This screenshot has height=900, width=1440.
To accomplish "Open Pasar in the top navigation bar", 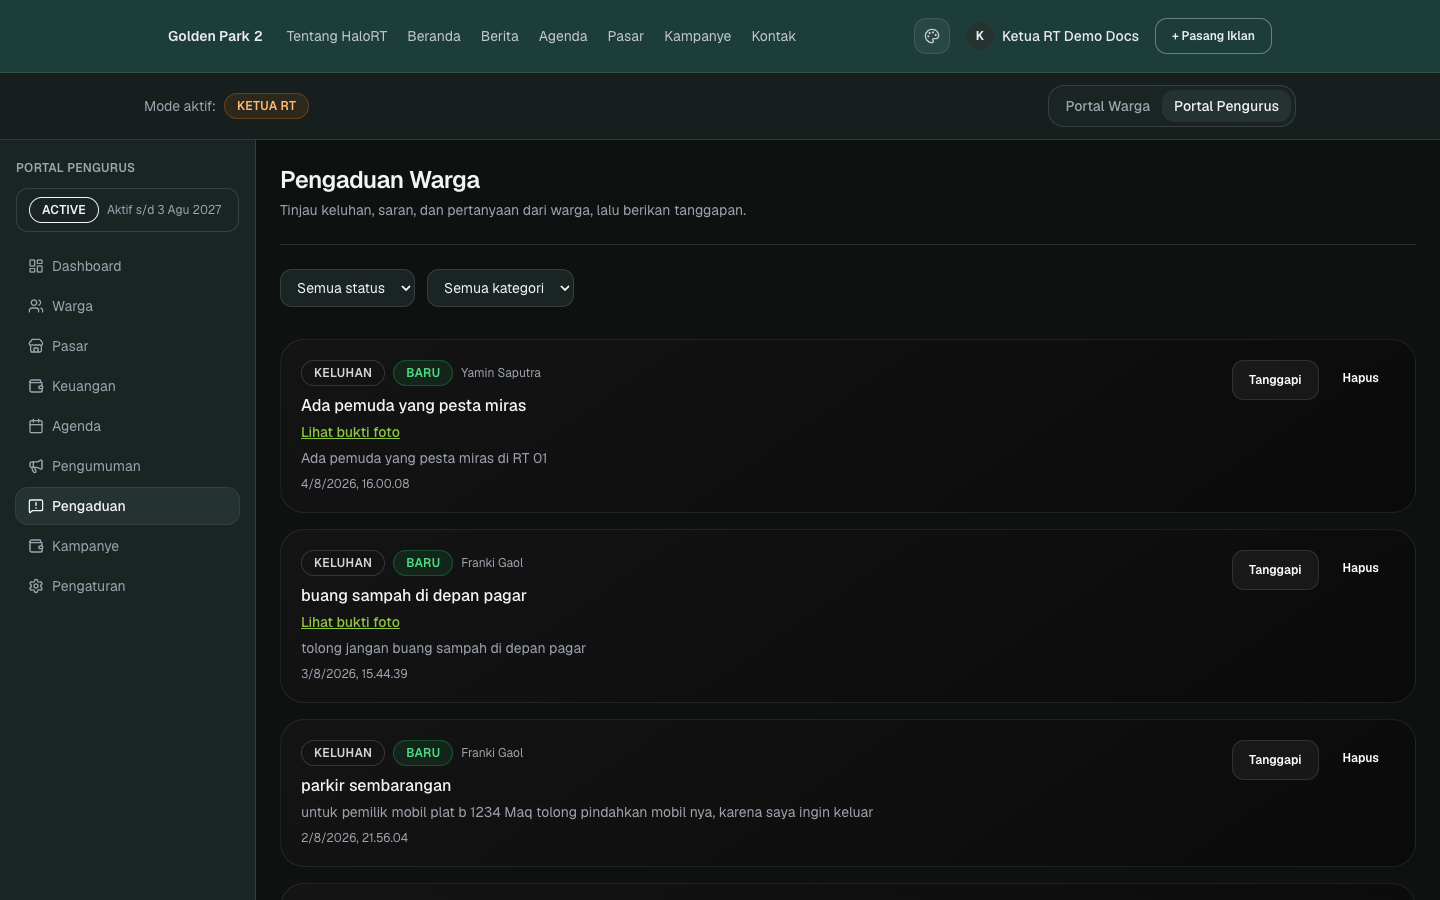I will tap(626, 36).
